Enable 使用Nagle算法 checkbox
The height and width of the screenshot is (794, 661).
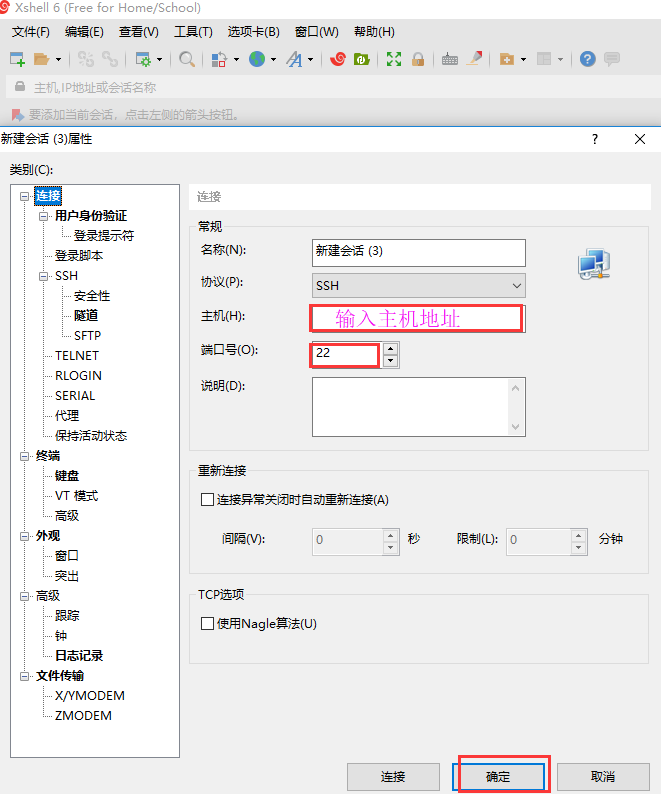point(207,623)
